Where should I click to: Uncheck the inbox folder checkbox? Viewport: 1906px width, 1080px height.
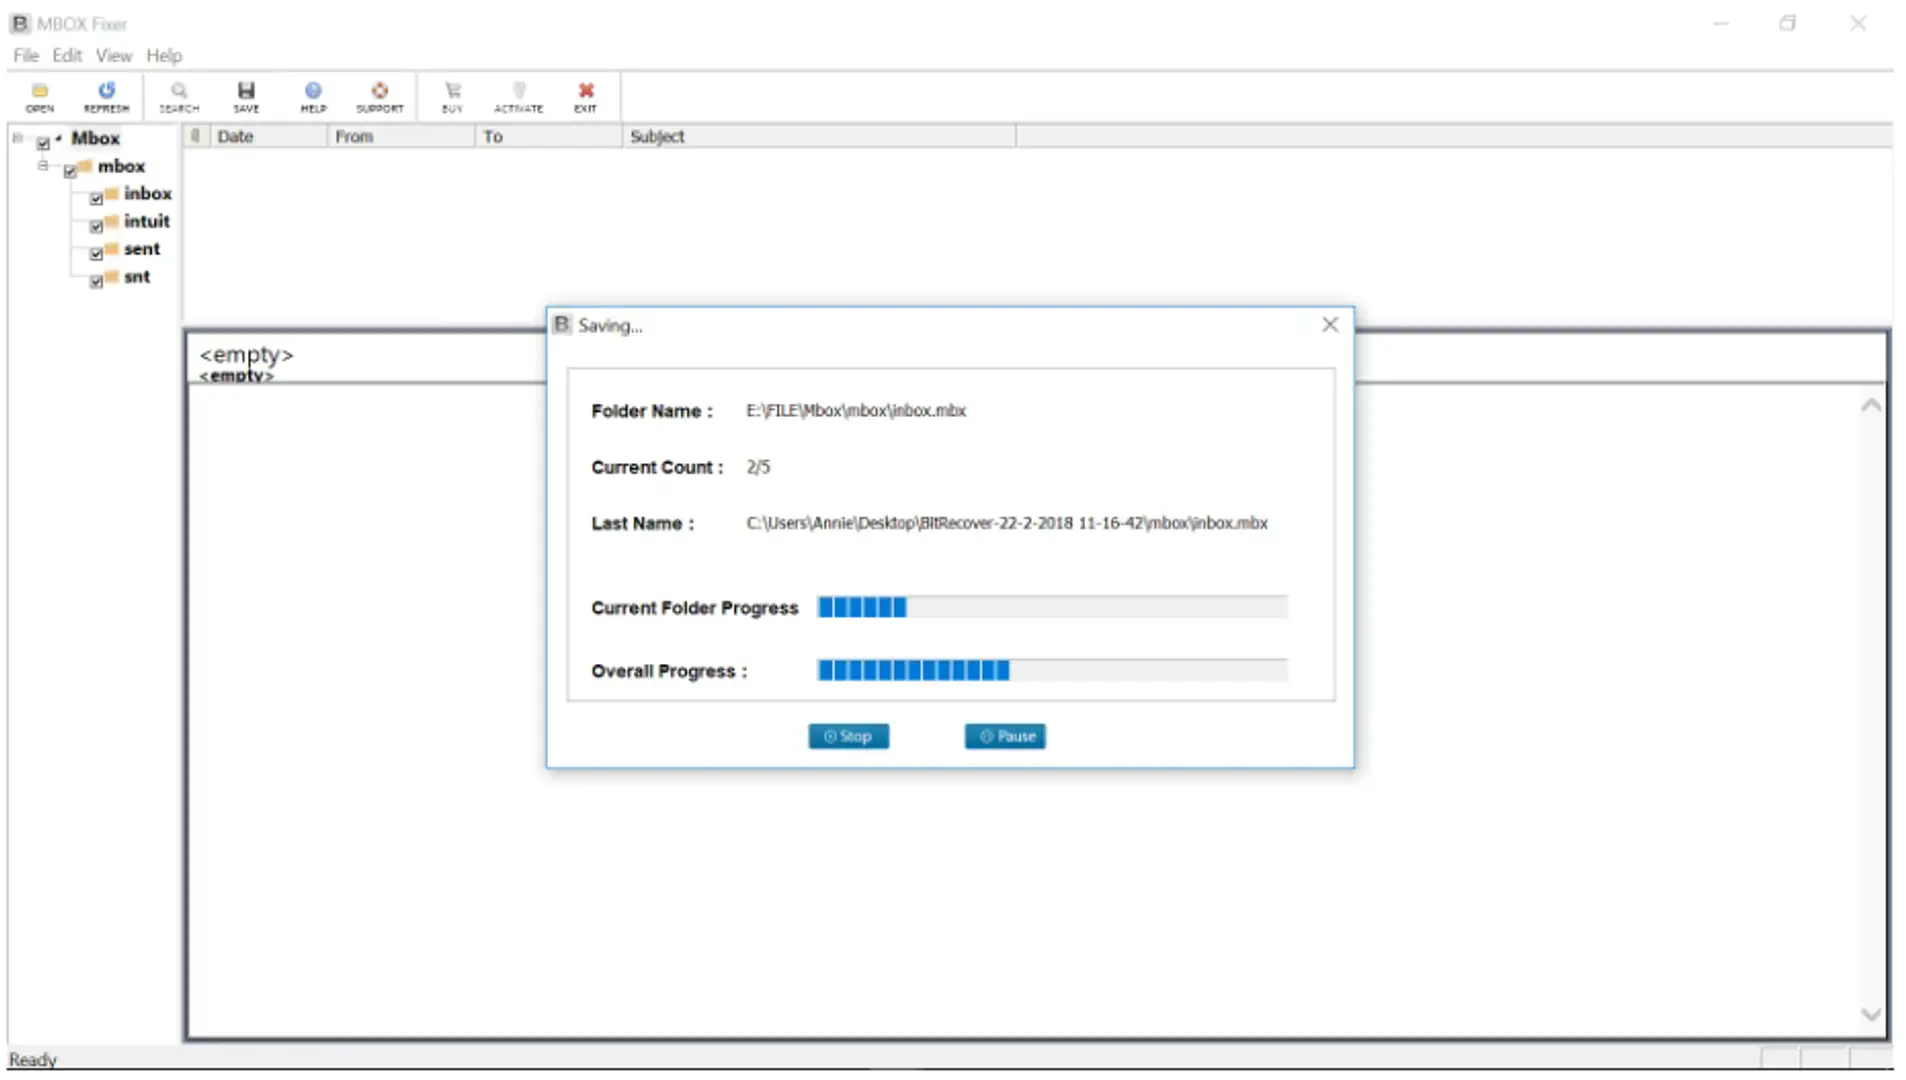[x=96, y=198]
